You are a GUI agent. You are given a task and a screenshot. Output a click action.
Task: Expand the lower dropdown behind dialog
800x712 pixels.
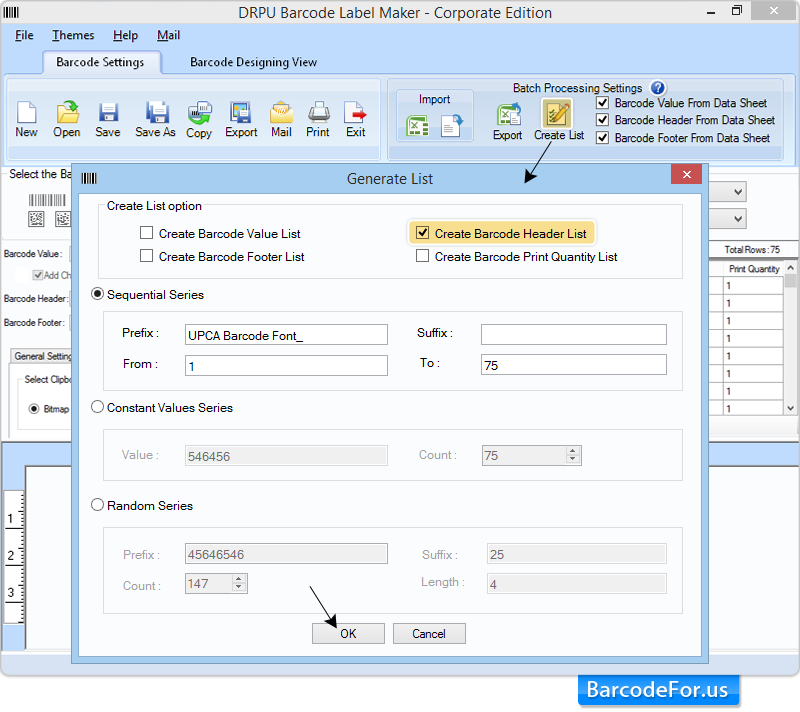coord(738,219)
